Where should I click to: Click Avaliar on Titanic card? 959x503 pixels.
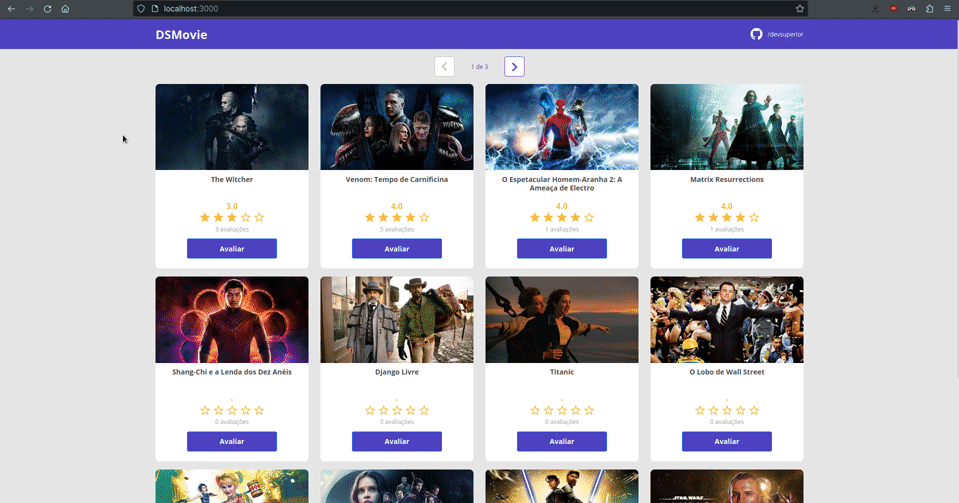562,441
